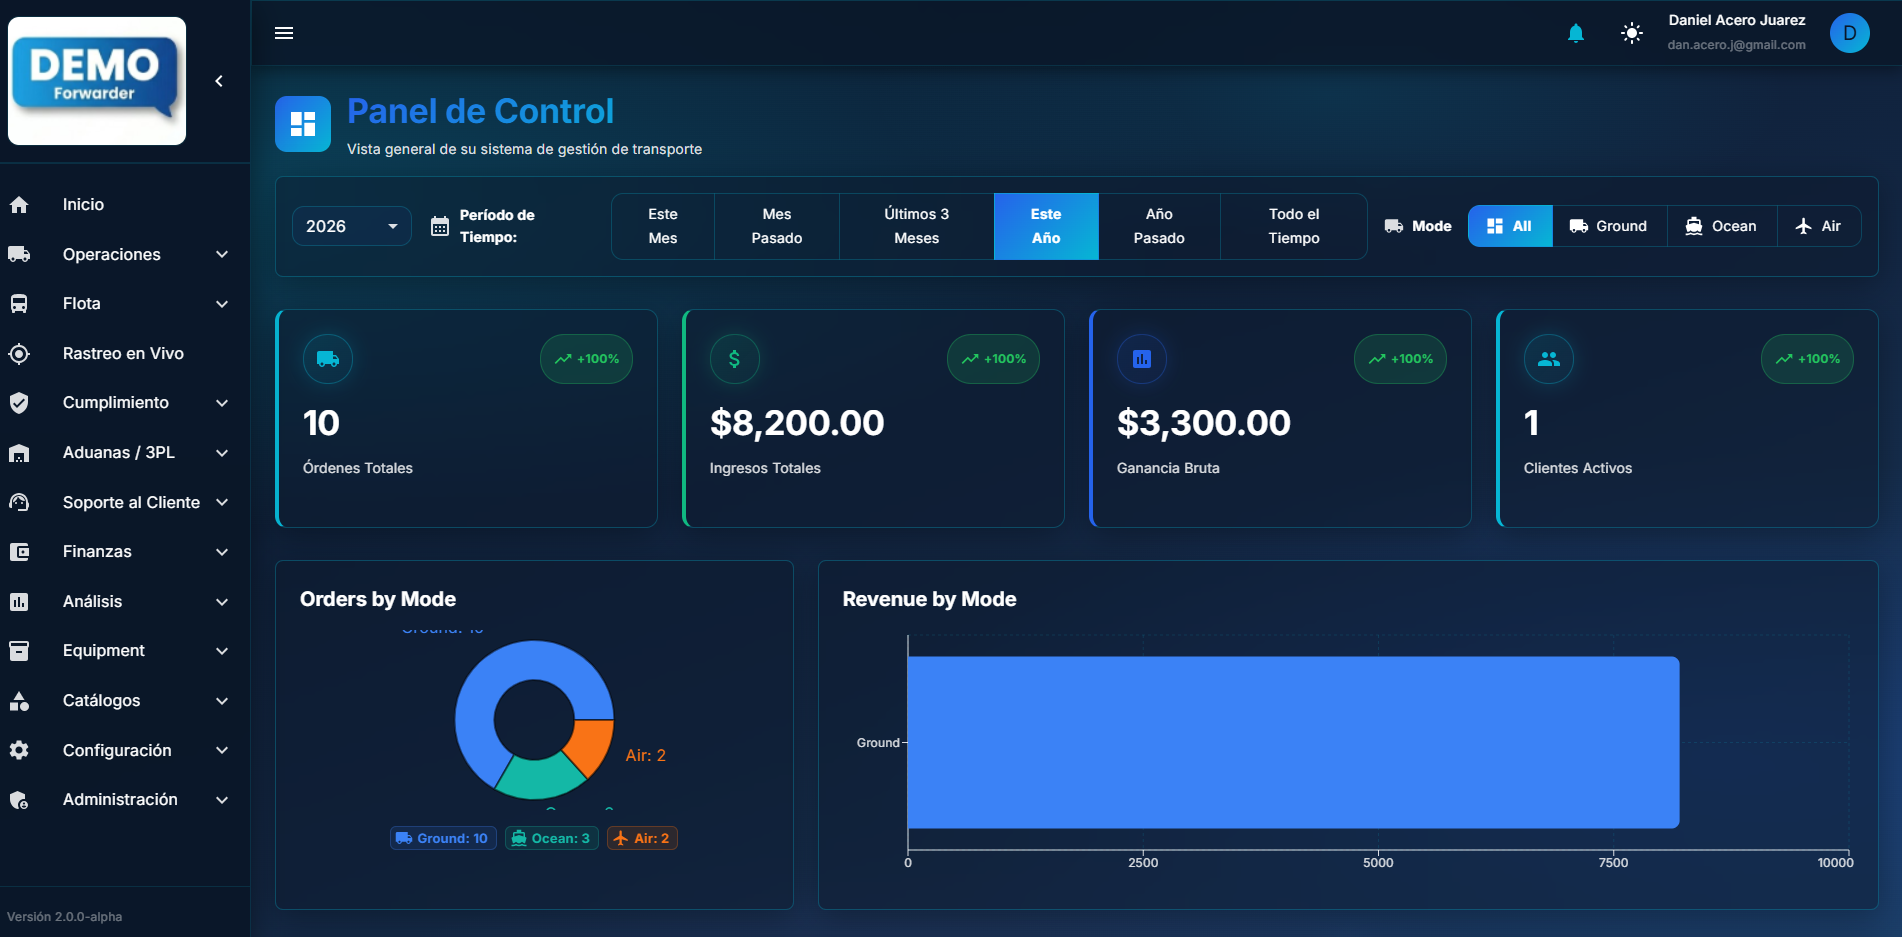Open the user profile avatar D

[1850, 33]
